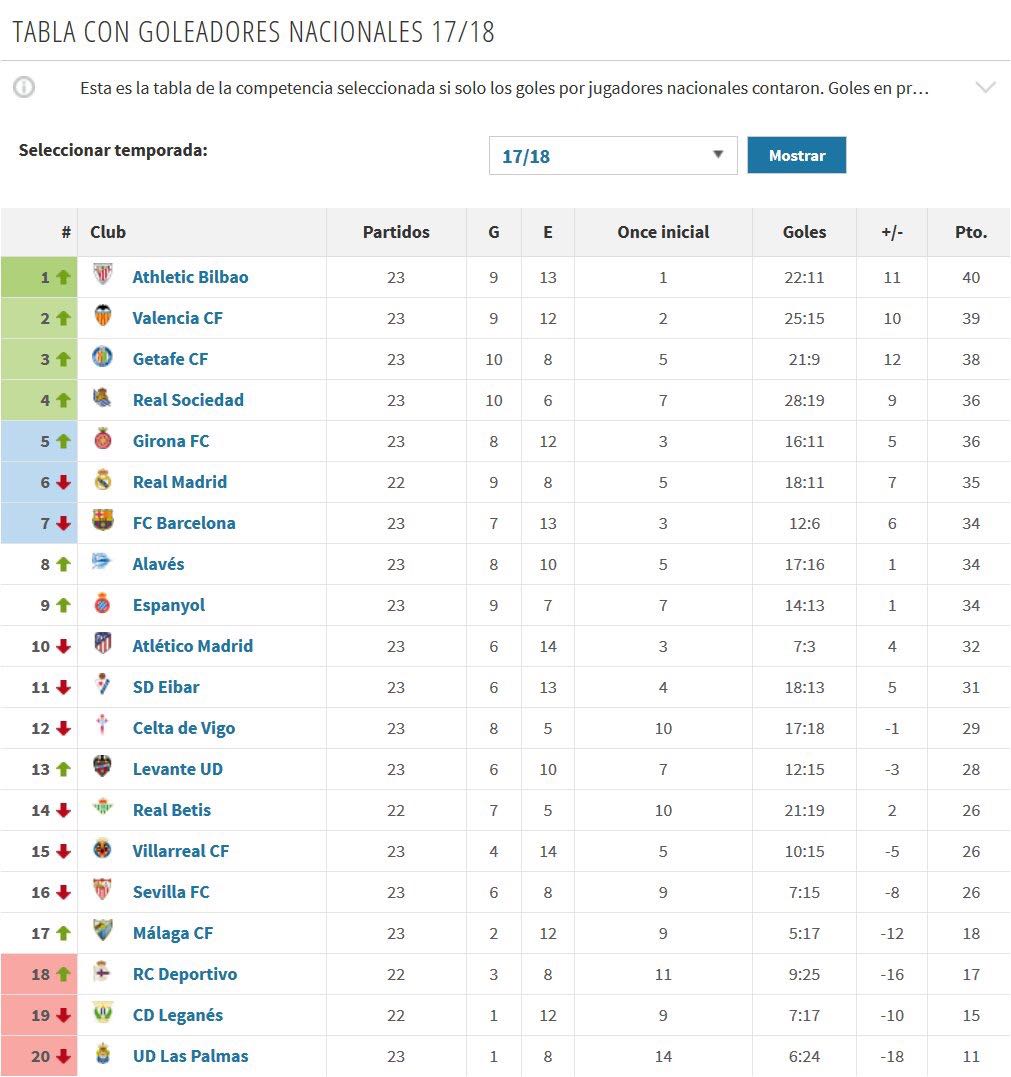Click the Partidos column header

point(396,232)
